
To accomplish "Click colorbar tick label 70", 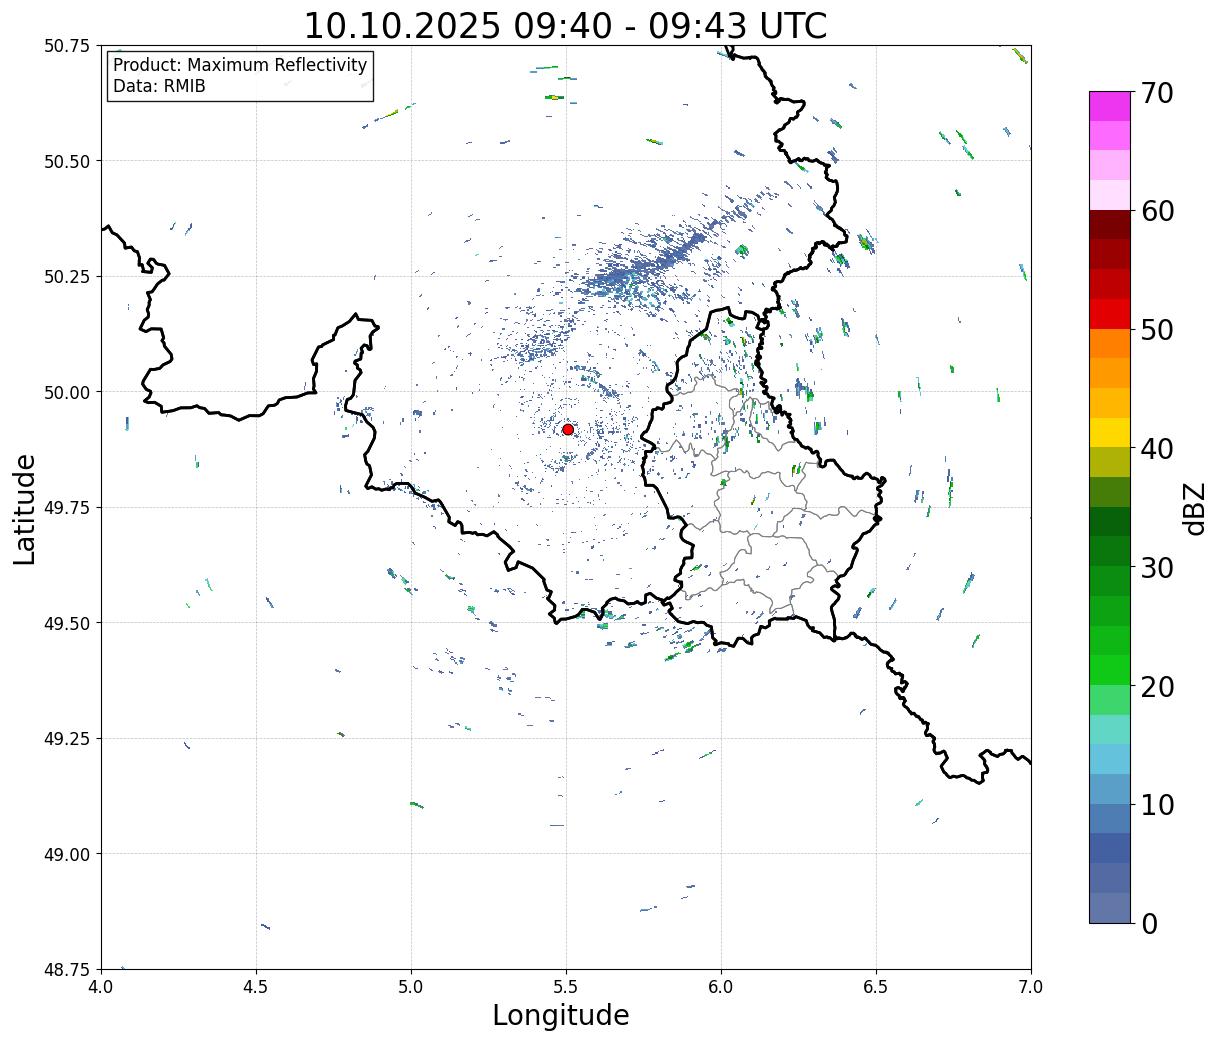I will tap(1157, 93).
